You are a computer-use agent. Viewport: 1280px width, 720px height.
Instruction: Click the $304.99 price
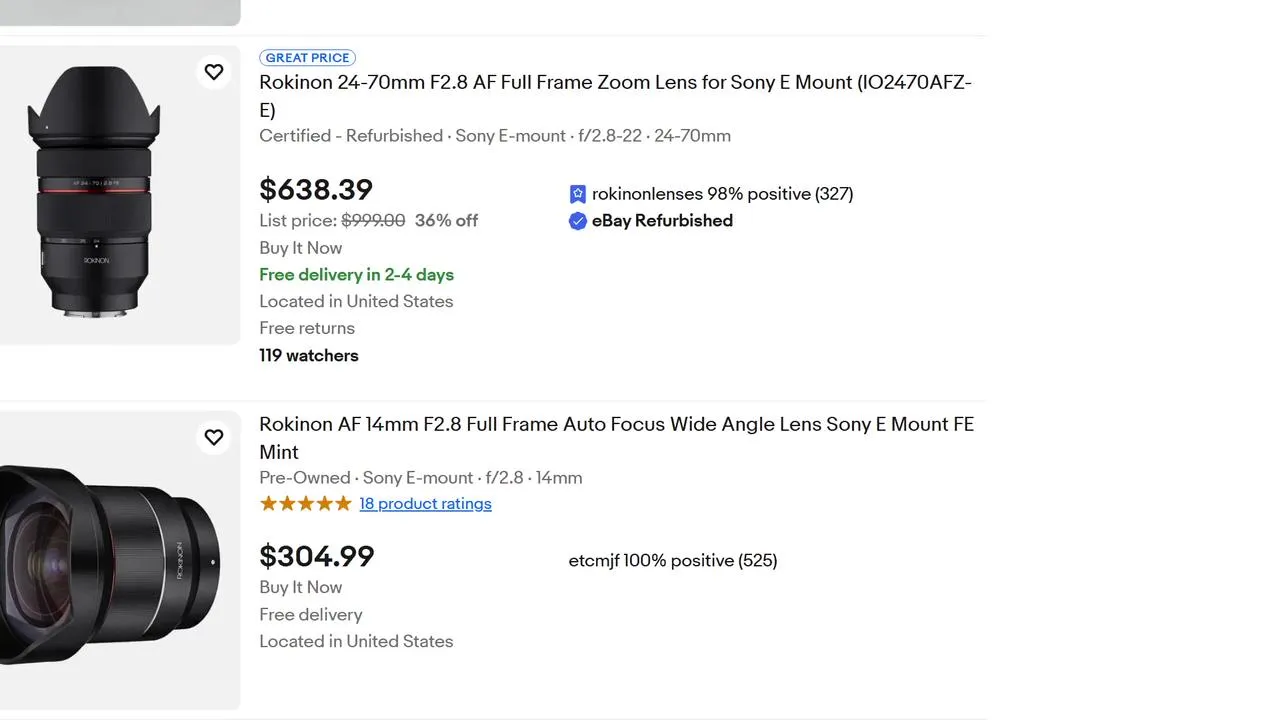click(x=317, y=556)
